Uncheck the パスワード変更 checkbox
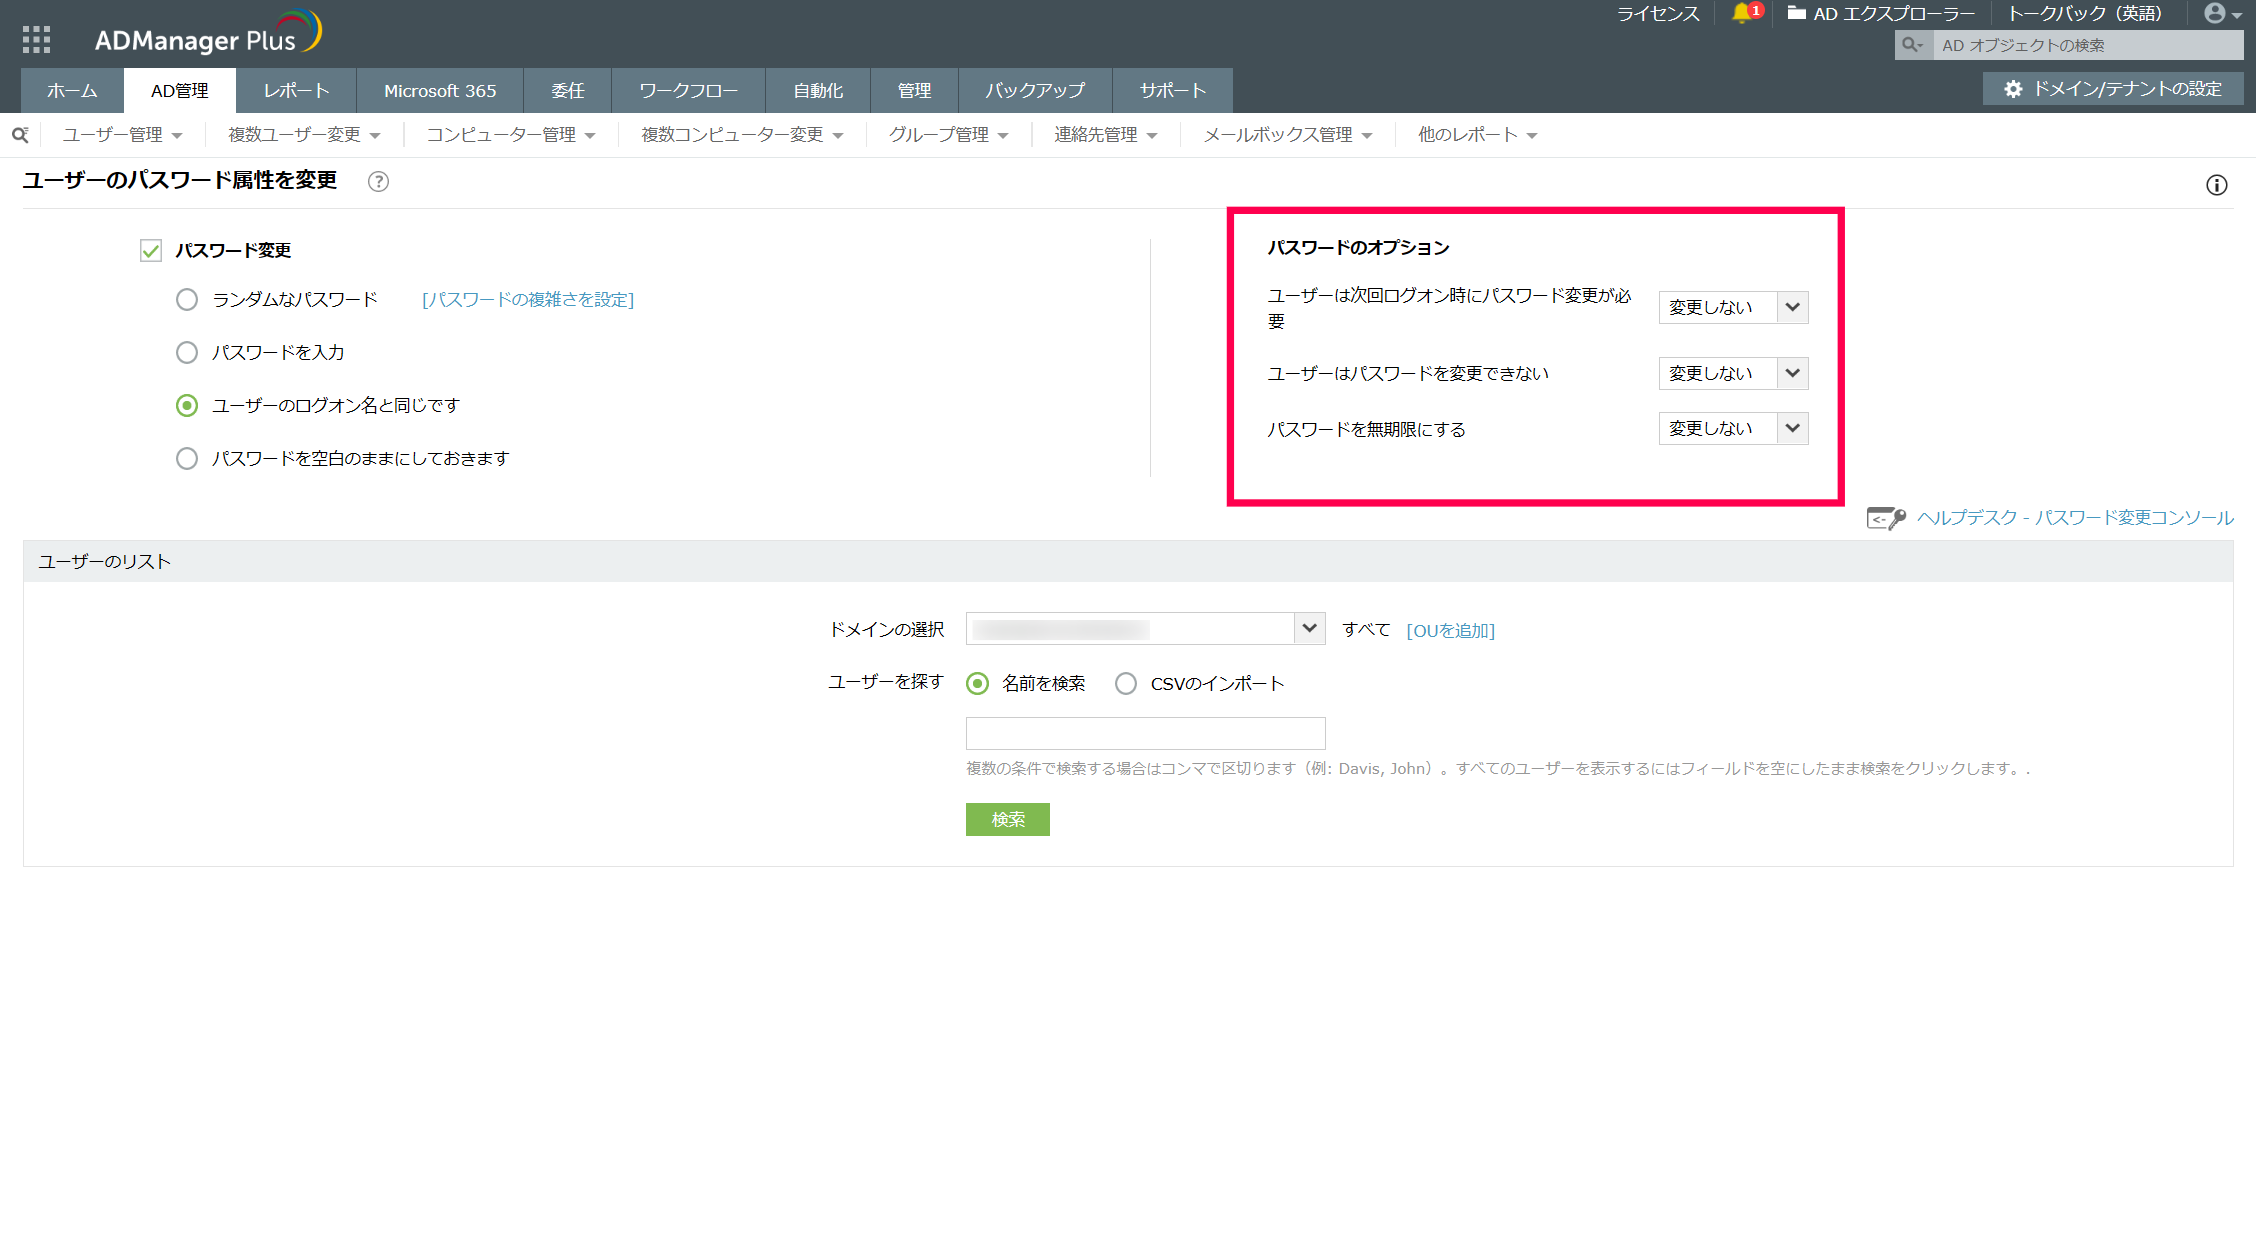Viewport: 2256px width, 1251px height. coord(151,250)
